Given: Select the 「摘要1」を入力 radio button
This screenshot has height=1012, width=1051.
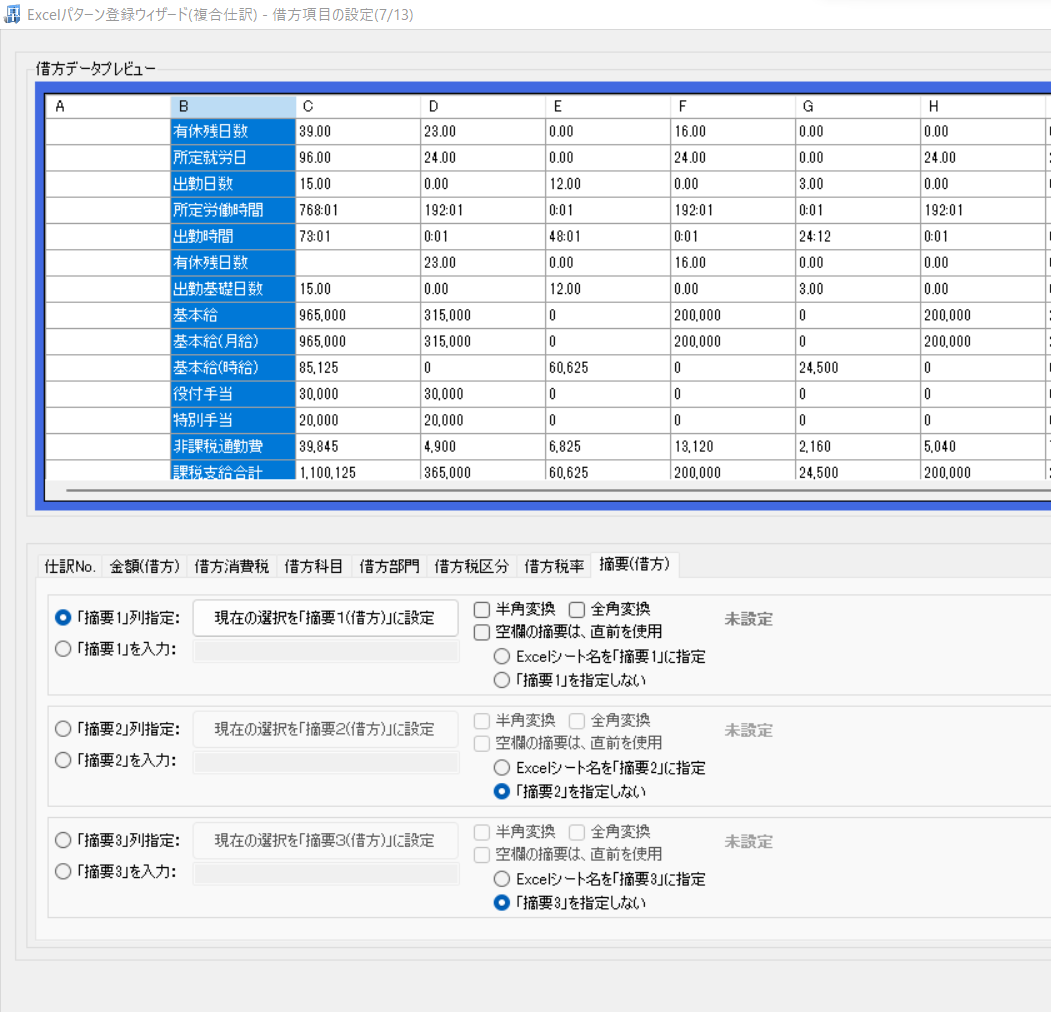Looking at the screenshot, I should click(x=63, y=649).
